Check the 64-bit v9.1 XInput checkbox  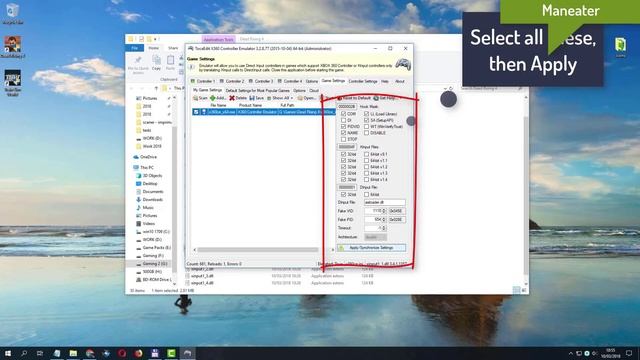pyautogui.click(x=367, y=154)
